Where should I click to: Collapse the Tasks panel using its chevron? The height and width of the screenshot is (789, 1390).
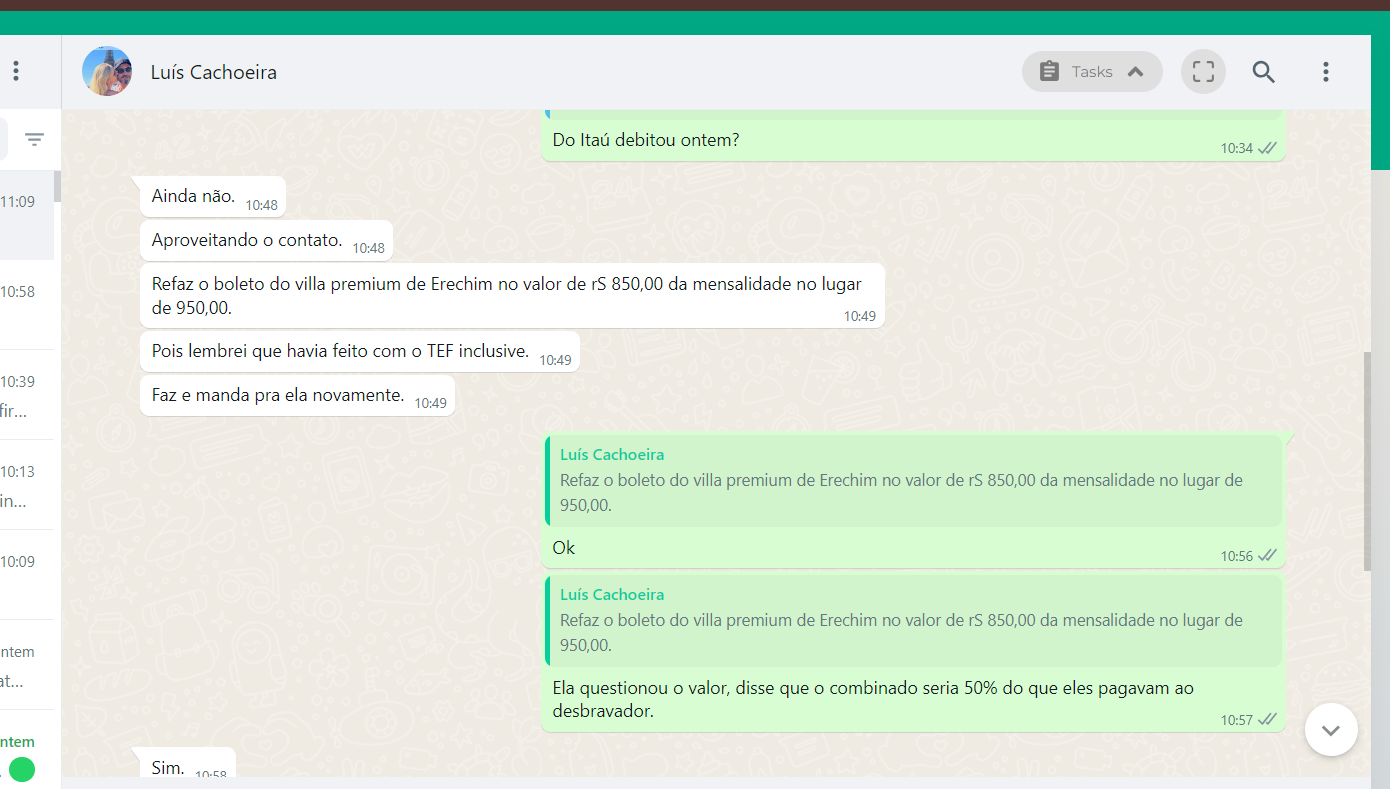point(1135,72)
